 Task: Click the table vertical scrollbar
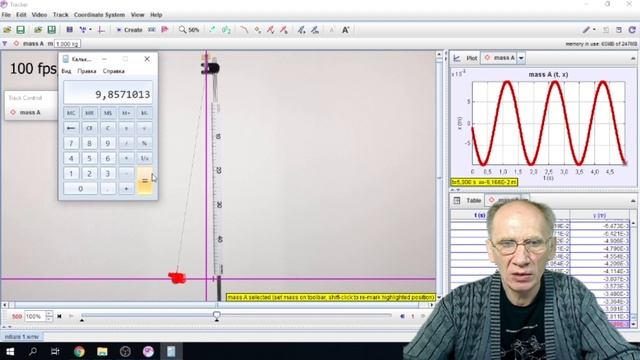(x=633, y=273)
